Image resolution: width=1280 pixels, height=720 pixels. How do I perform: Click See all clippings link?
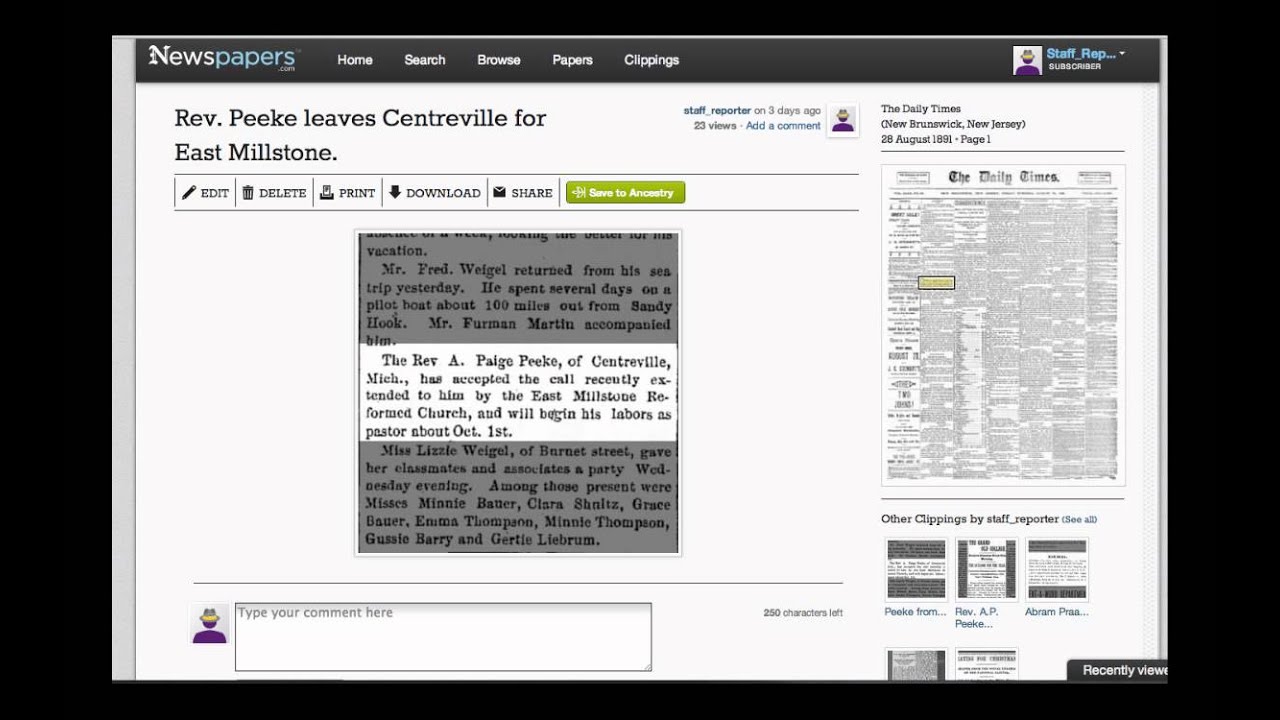coord(1079,520)
